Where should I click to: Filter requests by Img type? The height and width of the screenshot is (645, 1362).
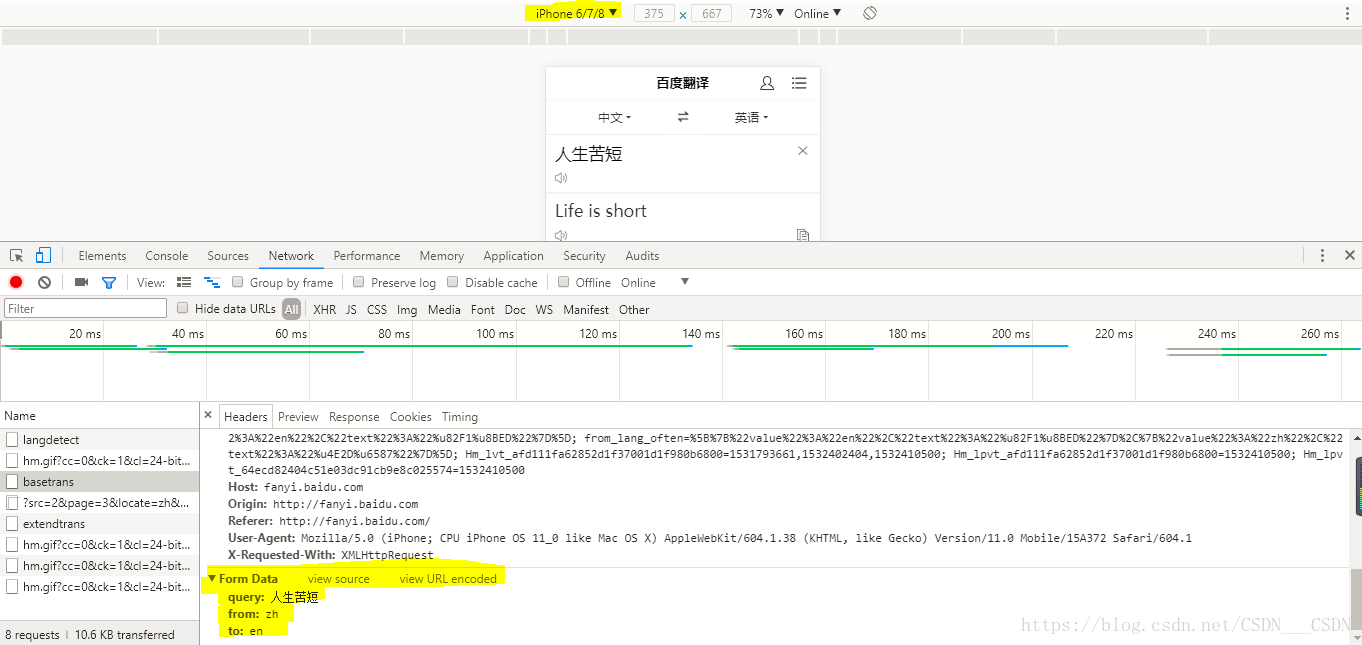coord(407,309)
